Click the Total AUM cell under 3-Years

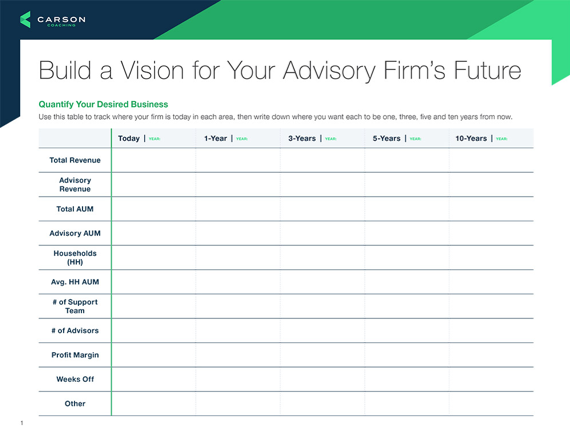322,209
